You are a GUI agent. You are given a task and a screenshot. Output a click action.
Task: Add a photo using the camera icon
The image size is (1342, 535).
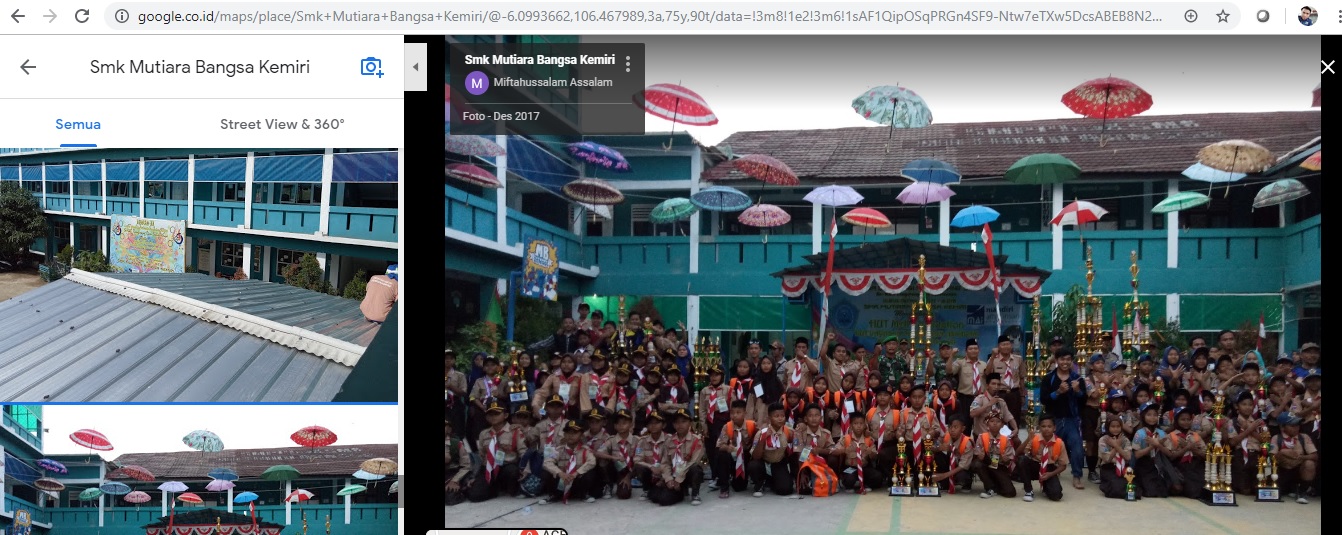coord(371,67)
